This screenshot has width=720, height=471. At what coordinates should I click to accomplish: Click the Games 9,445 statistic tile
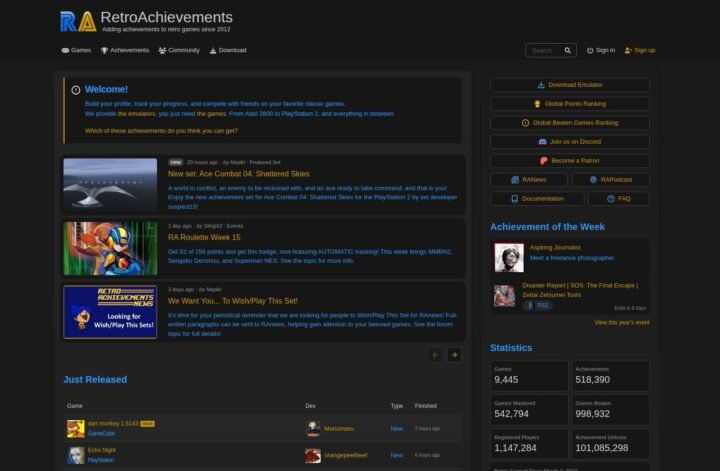pyautogui.click(x=529, y=376)
